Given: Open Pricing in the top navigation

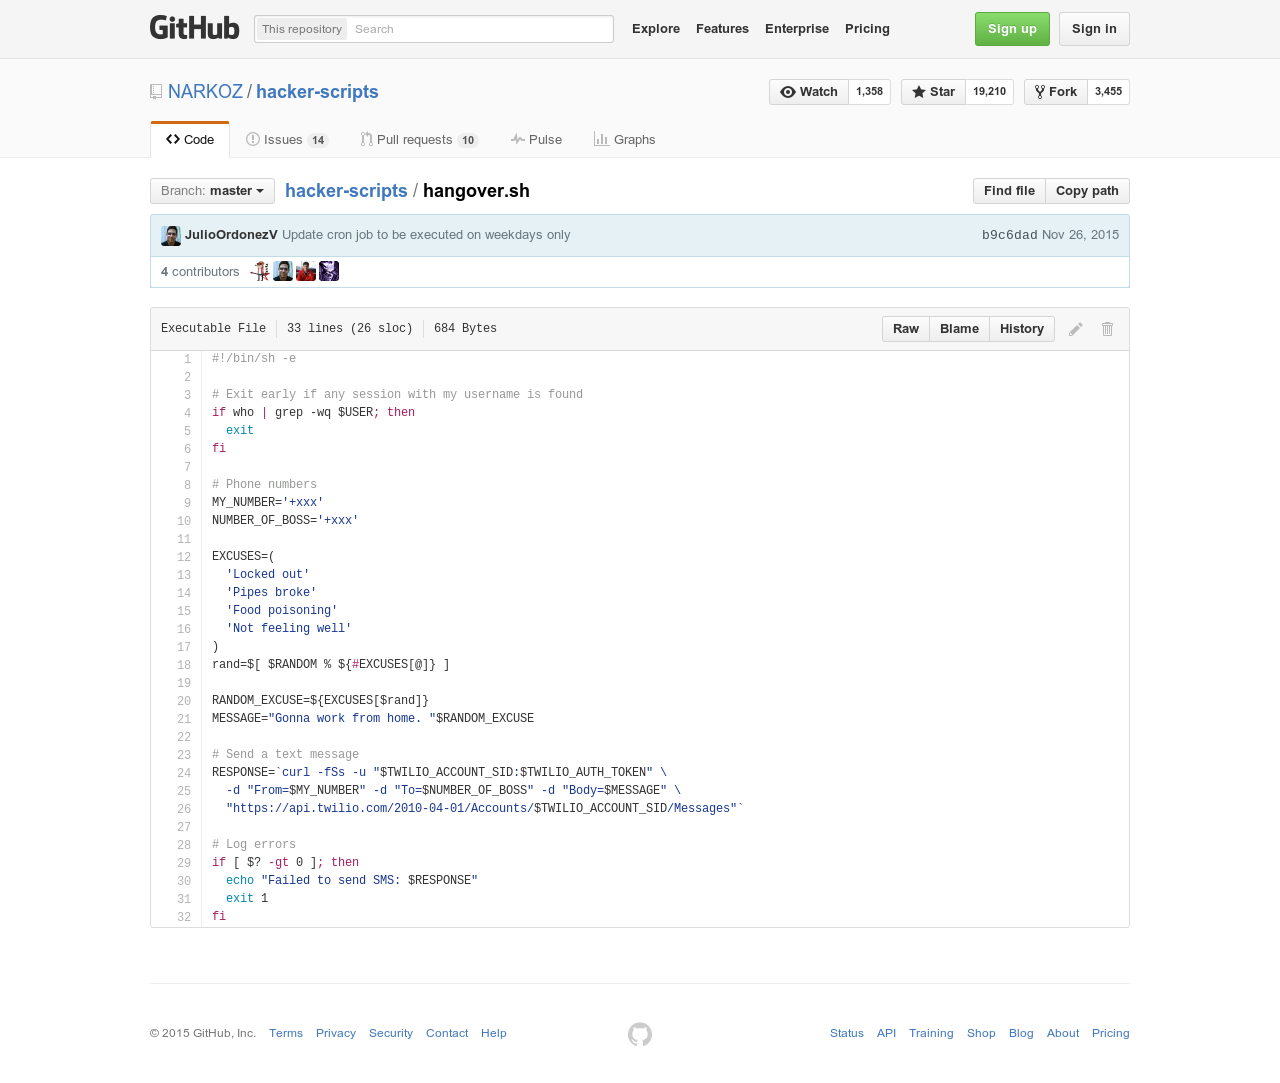Looking at the screenshot, I should (x=867, y=29).
